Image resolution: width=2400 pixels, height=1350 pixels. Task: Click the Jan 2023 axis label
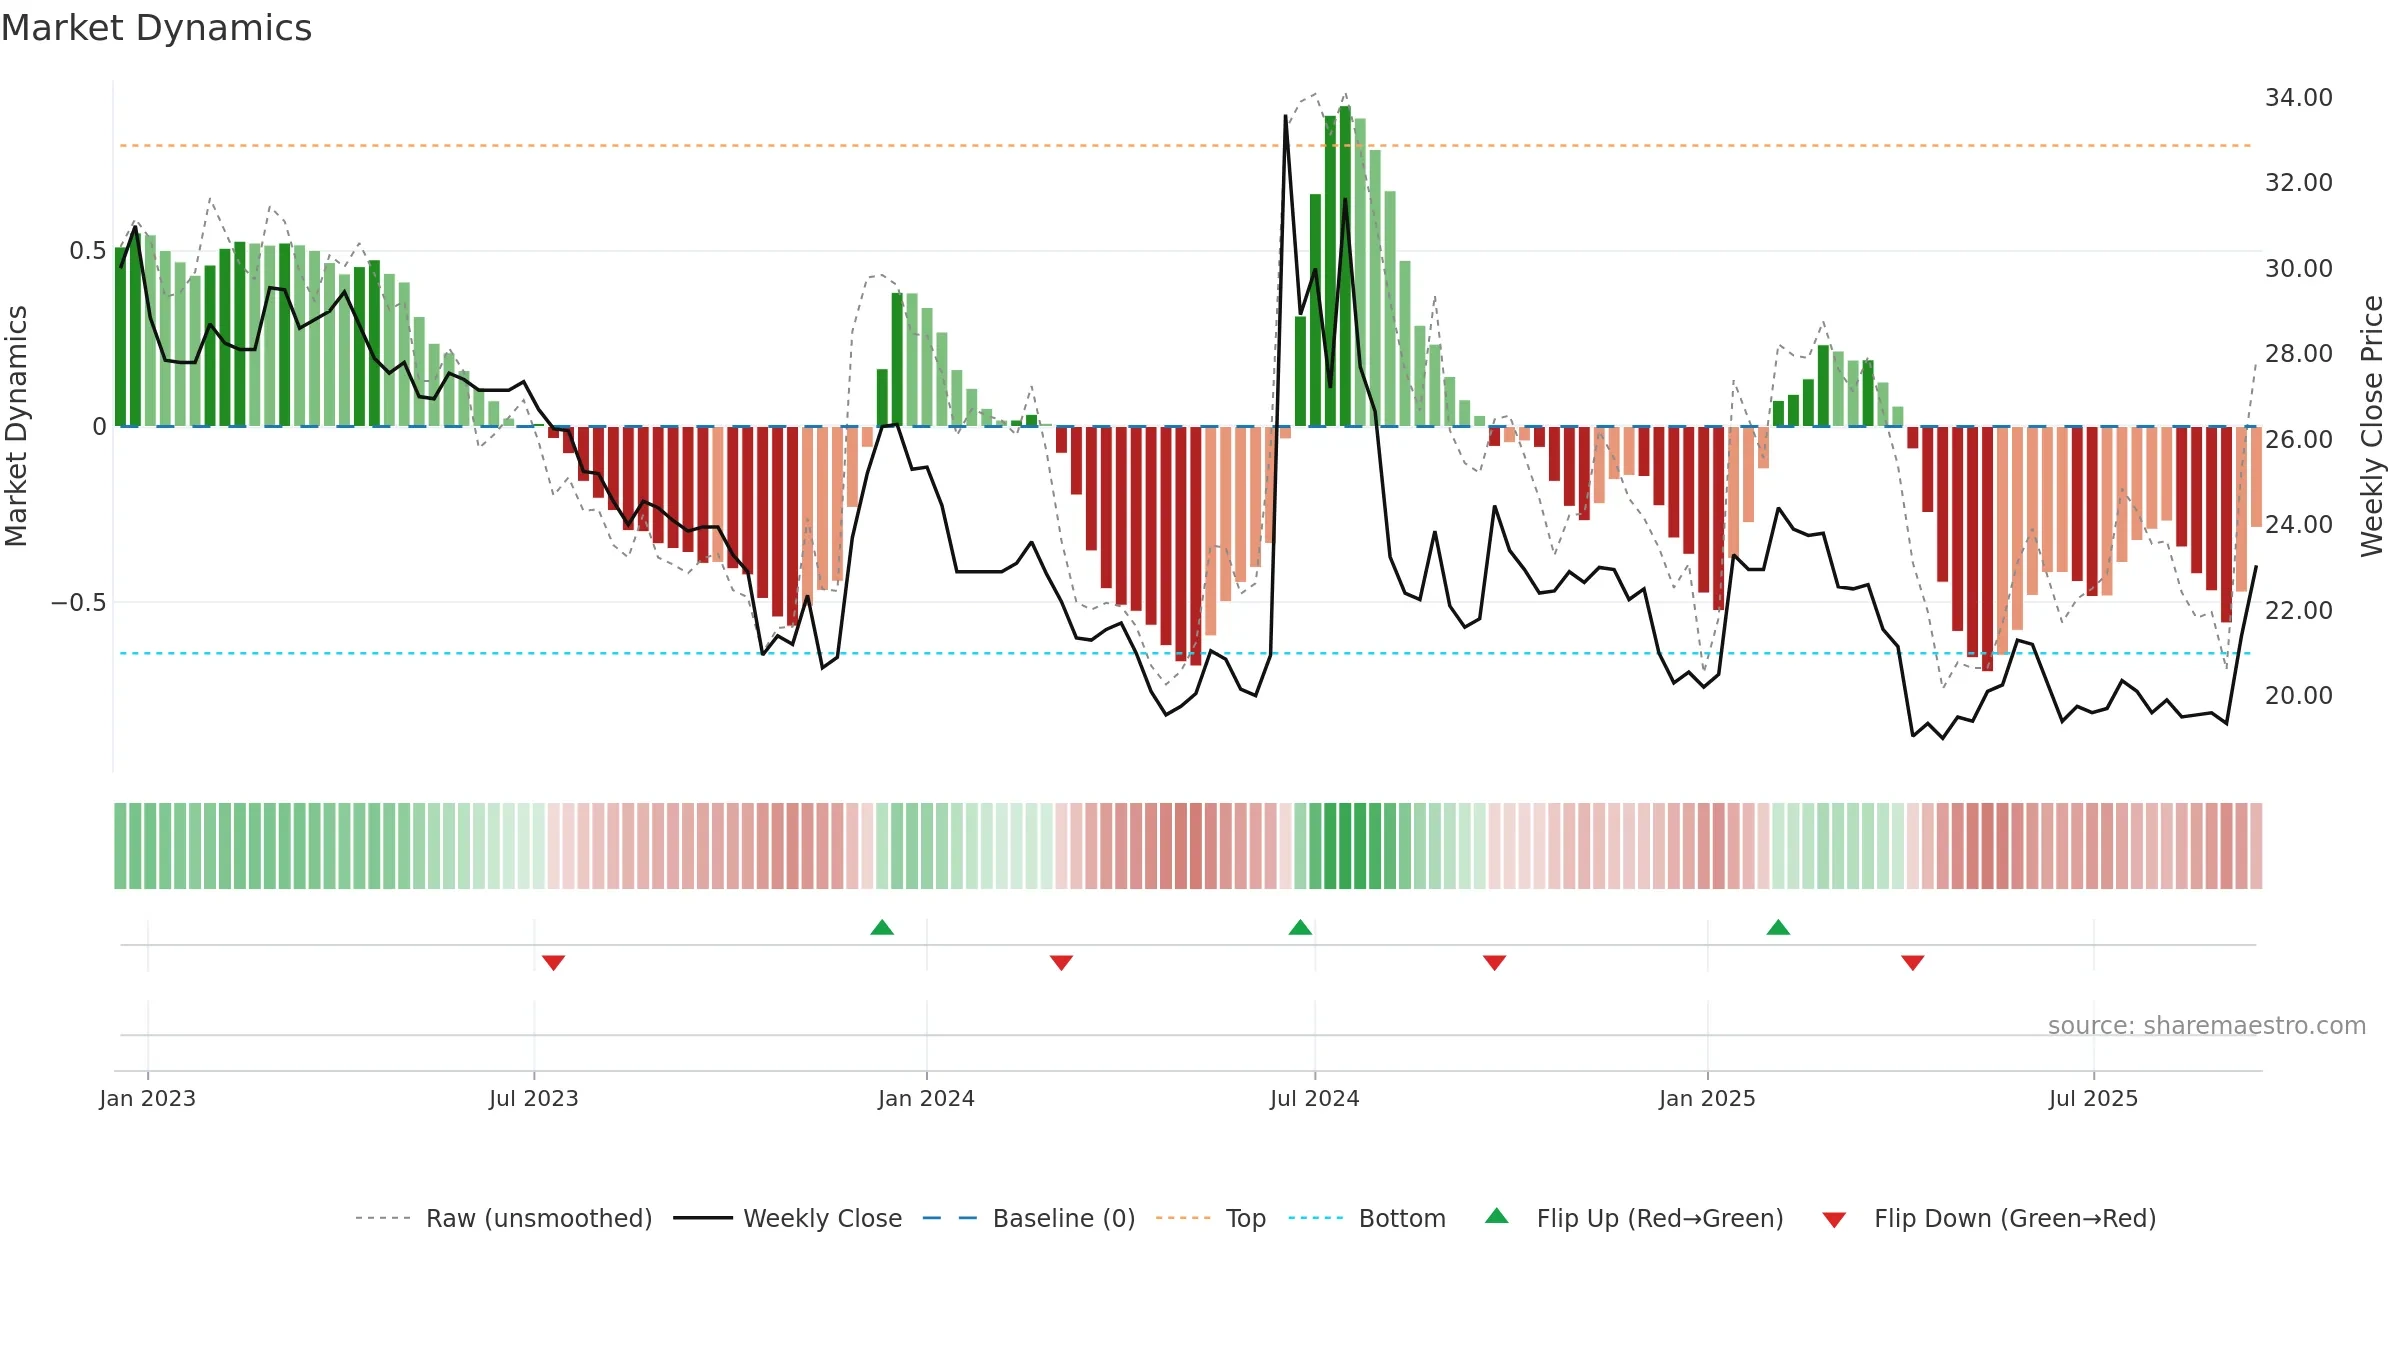click(148, 1098)
